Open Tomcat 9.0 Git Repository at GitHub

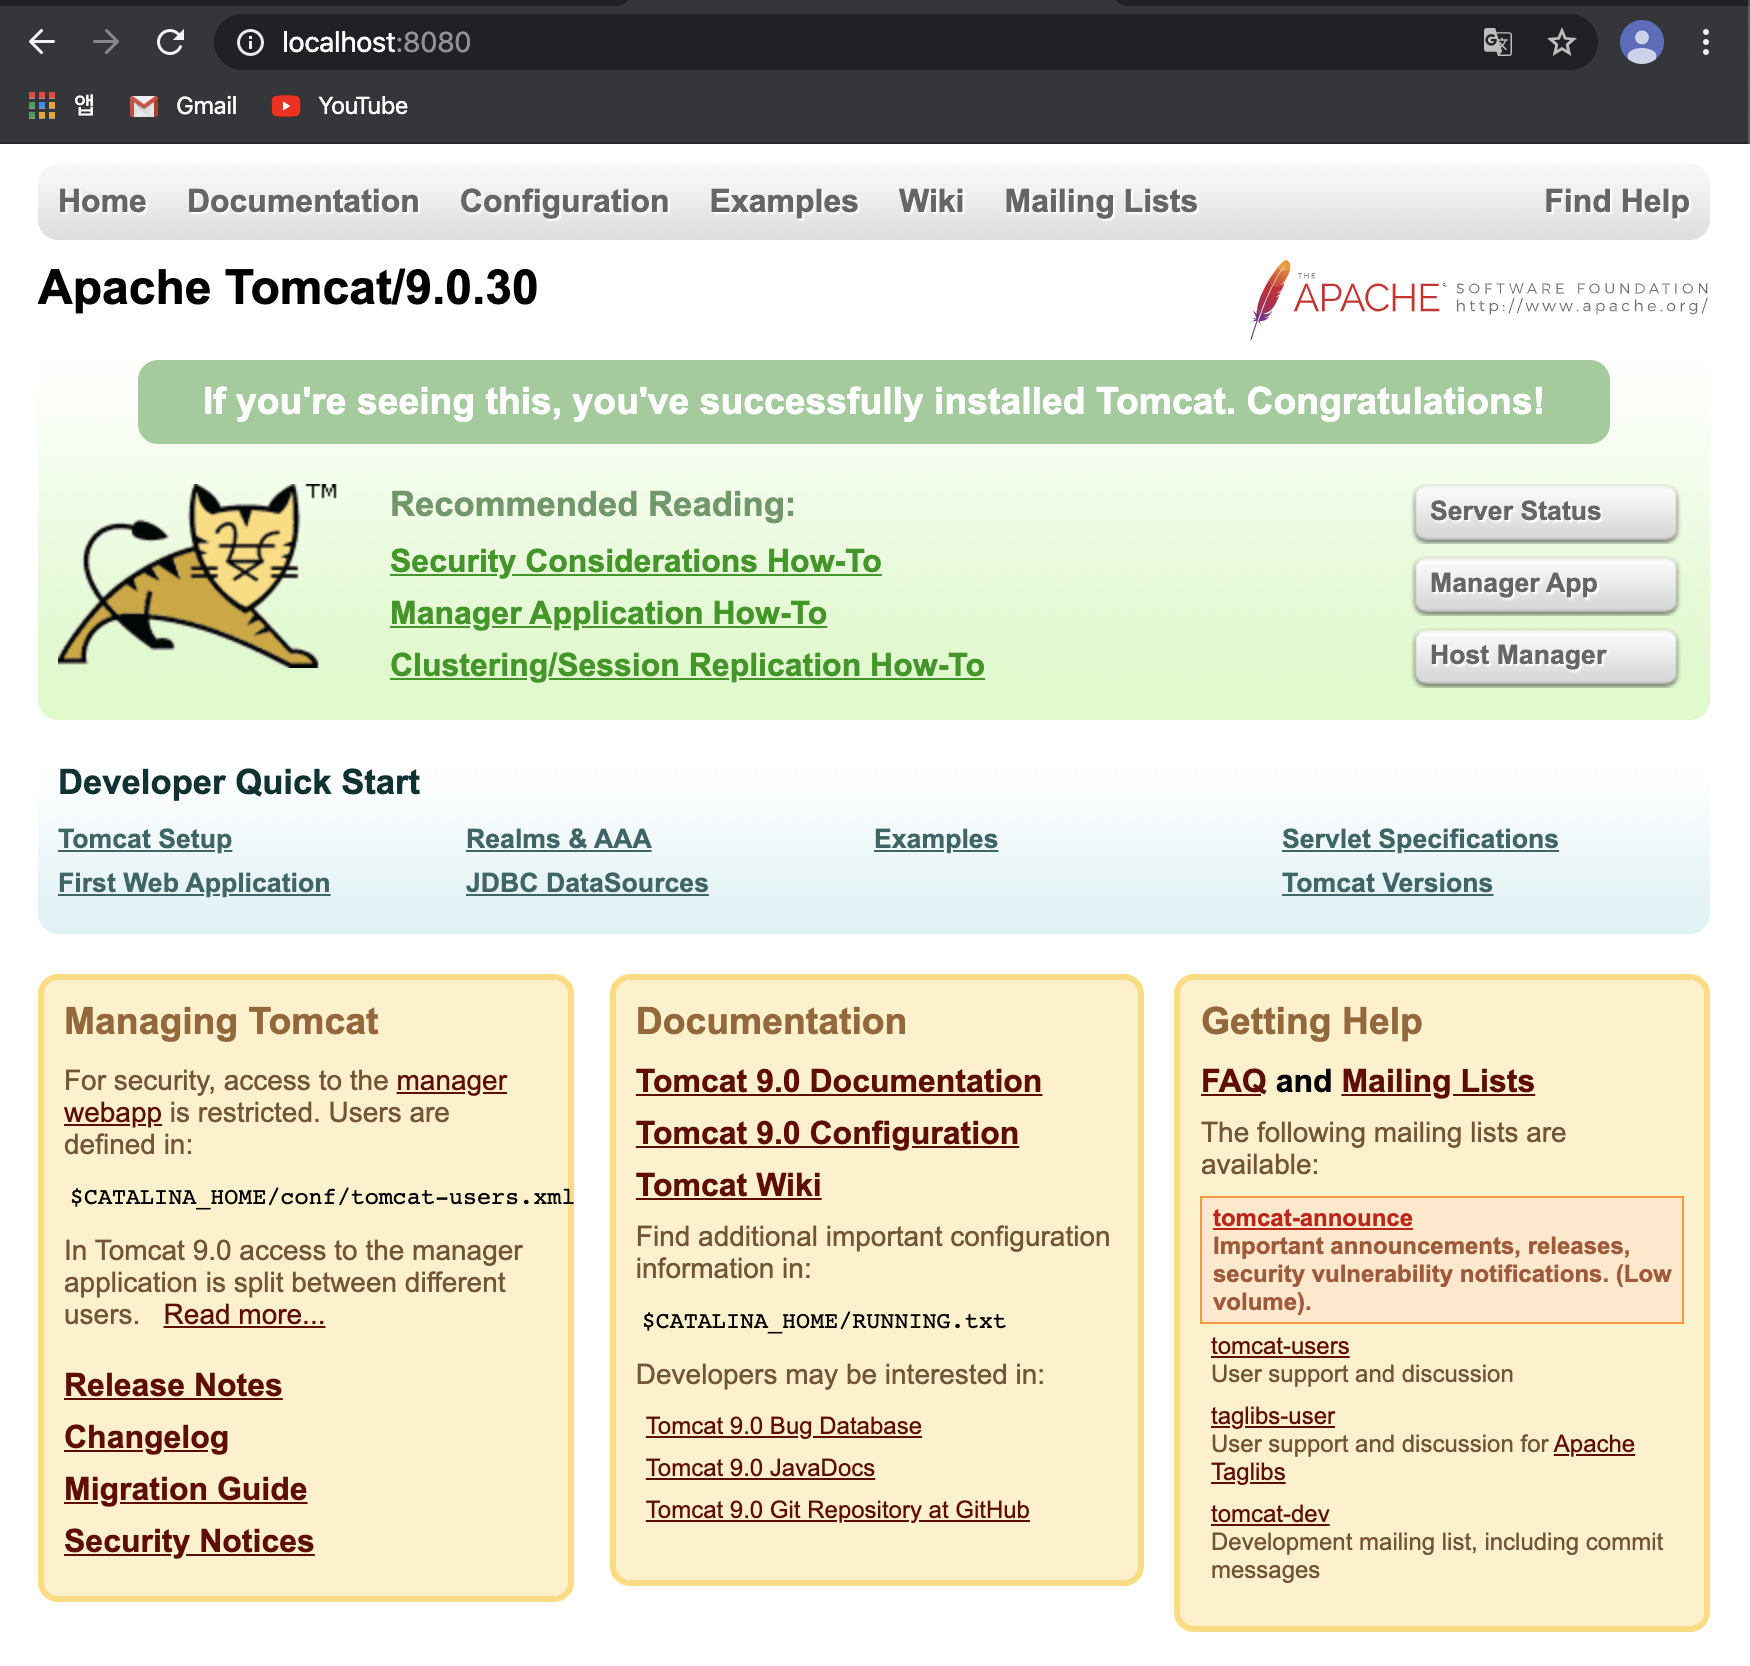point(837,1510)
